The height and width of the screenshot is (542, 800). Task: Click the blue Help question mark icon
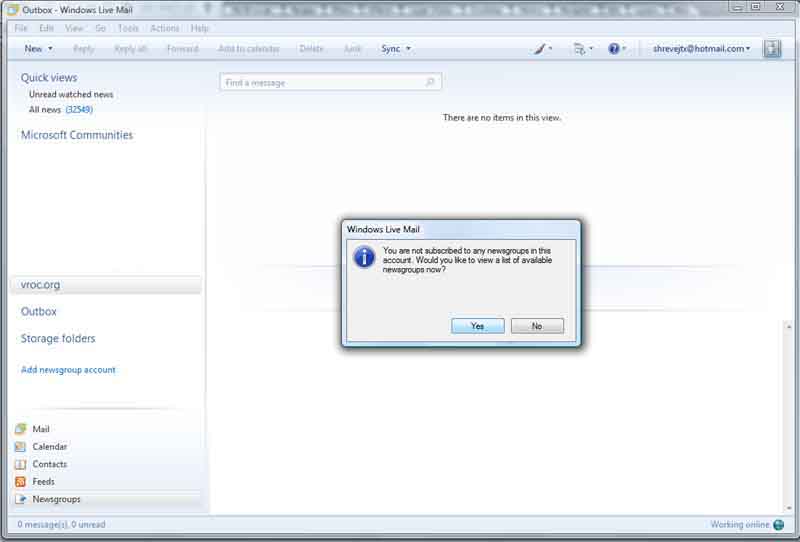click(614, 48)
